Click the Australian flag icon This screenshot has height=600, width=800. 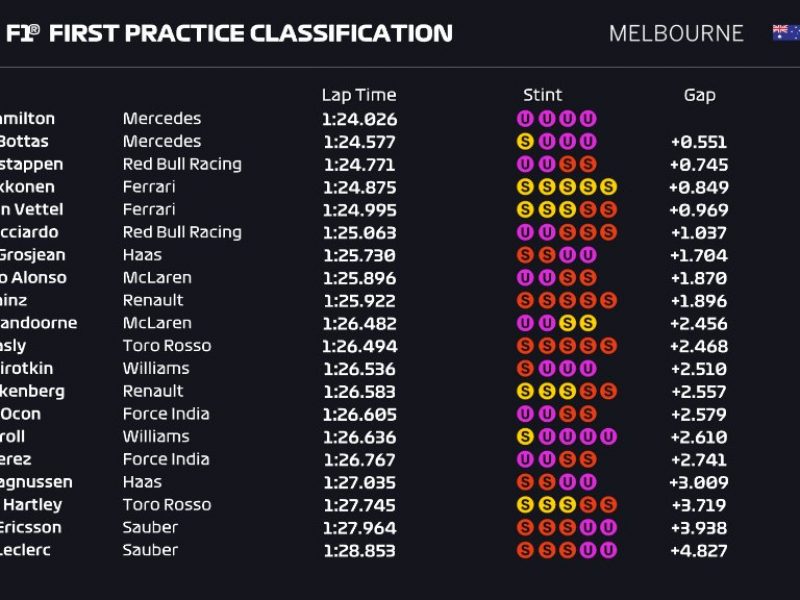click(786, 33)
